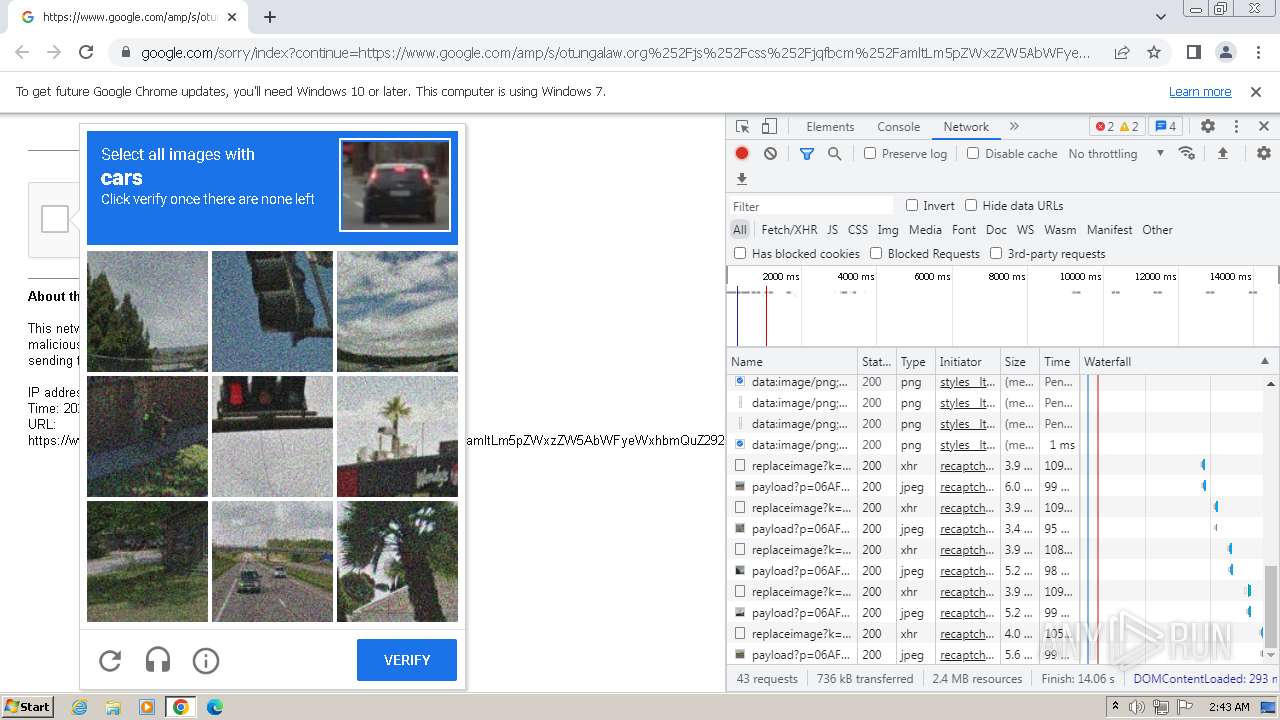Click the Learn more link
The image size is (1280, 720).
[x=1200, y=91]
